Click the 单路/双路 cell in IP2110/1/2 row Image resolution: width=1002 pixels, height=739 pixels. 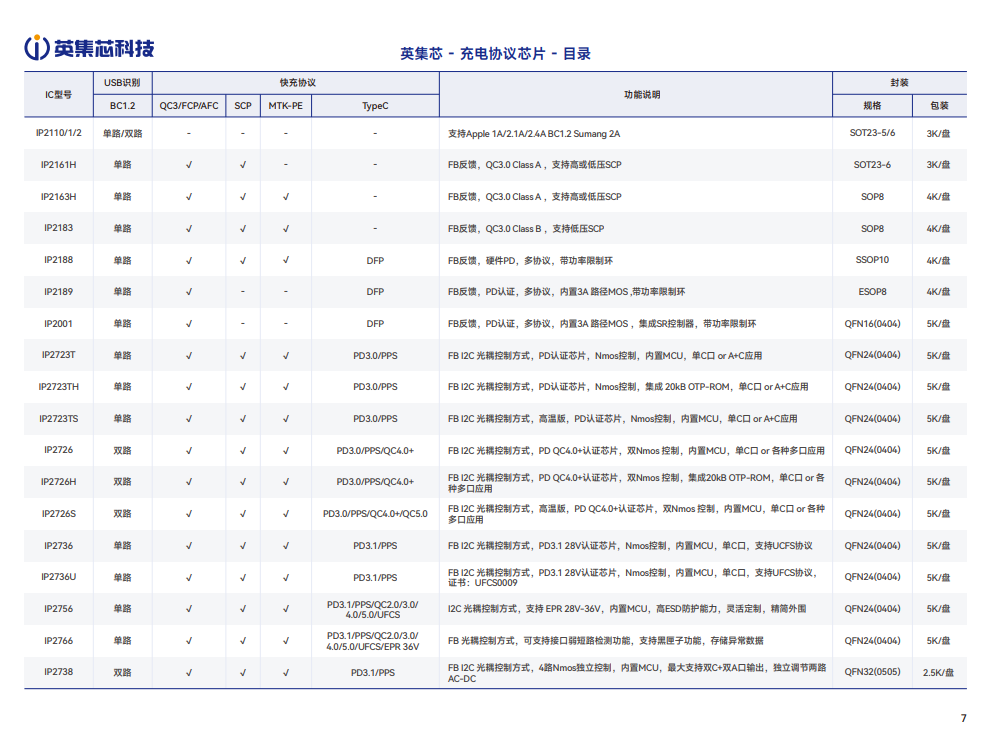point(122,134)
